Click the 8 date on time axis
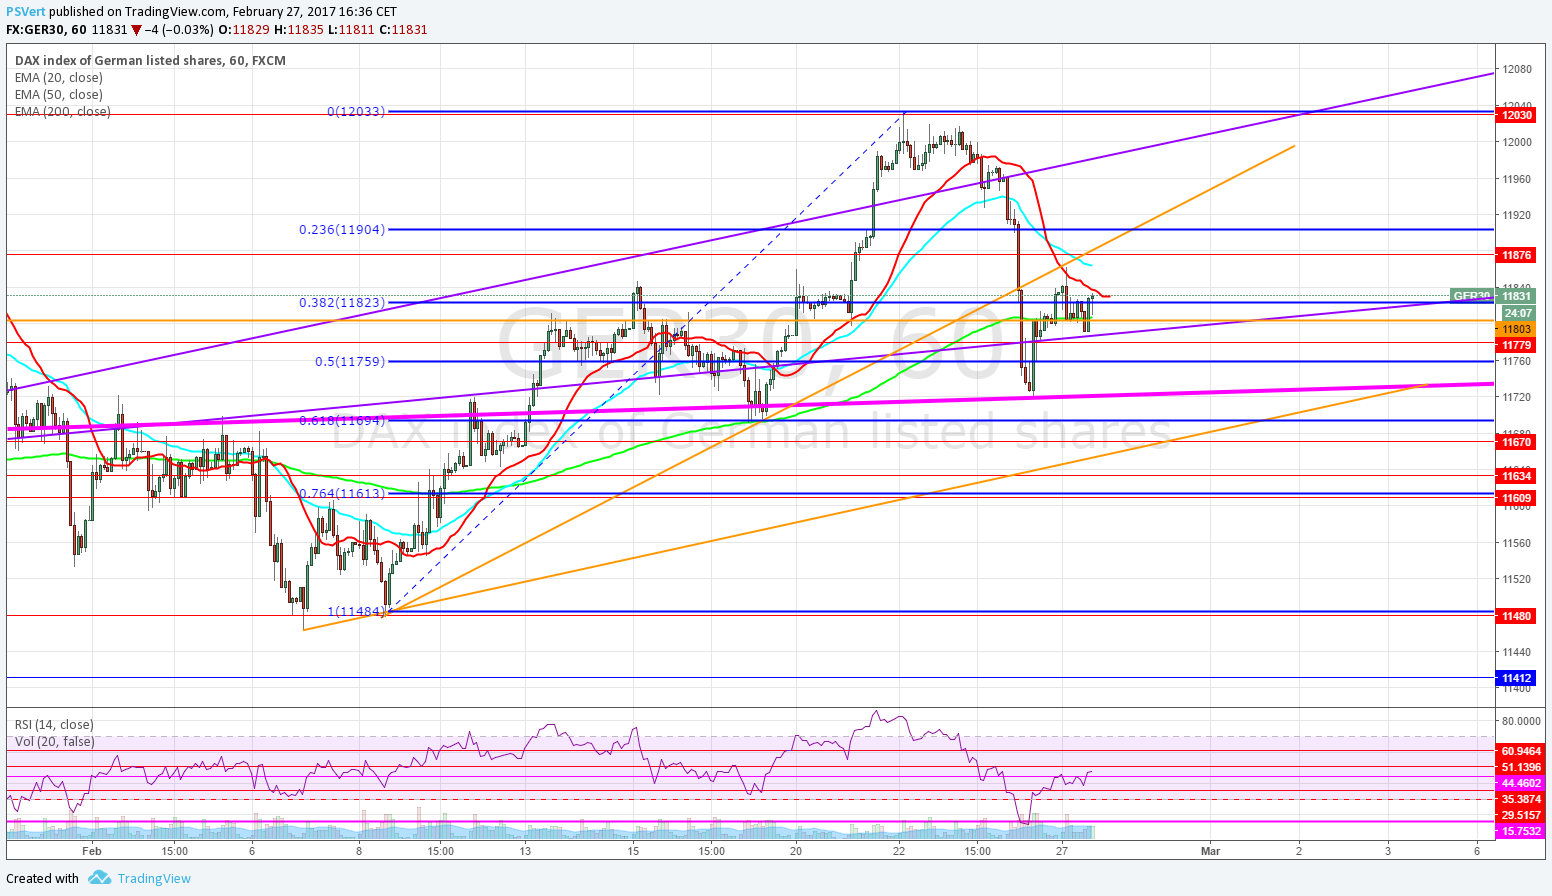This screenshot has height=896, width=1552. [359, 851]
